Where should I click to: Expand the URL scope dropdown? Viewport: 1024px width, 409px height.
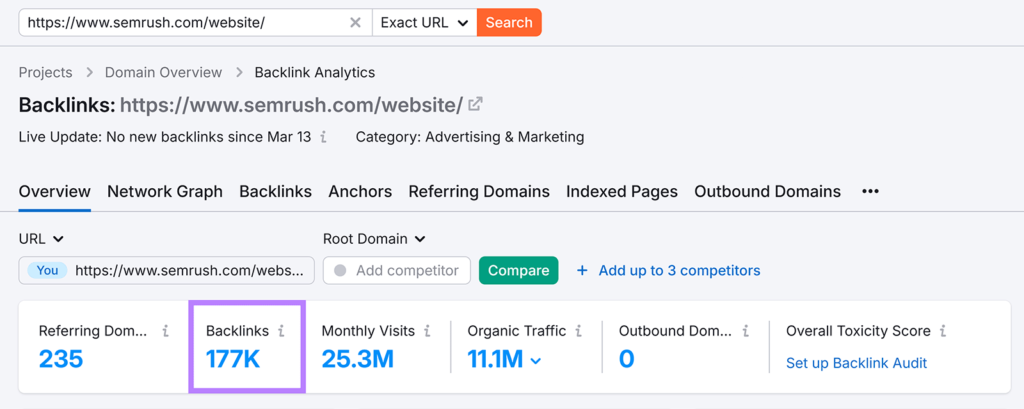click(41, 239)
